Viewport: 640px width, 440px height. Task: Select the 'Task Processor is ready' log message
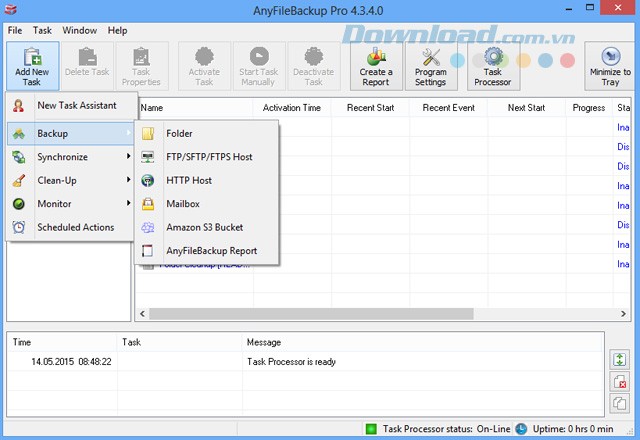point(291,362)
